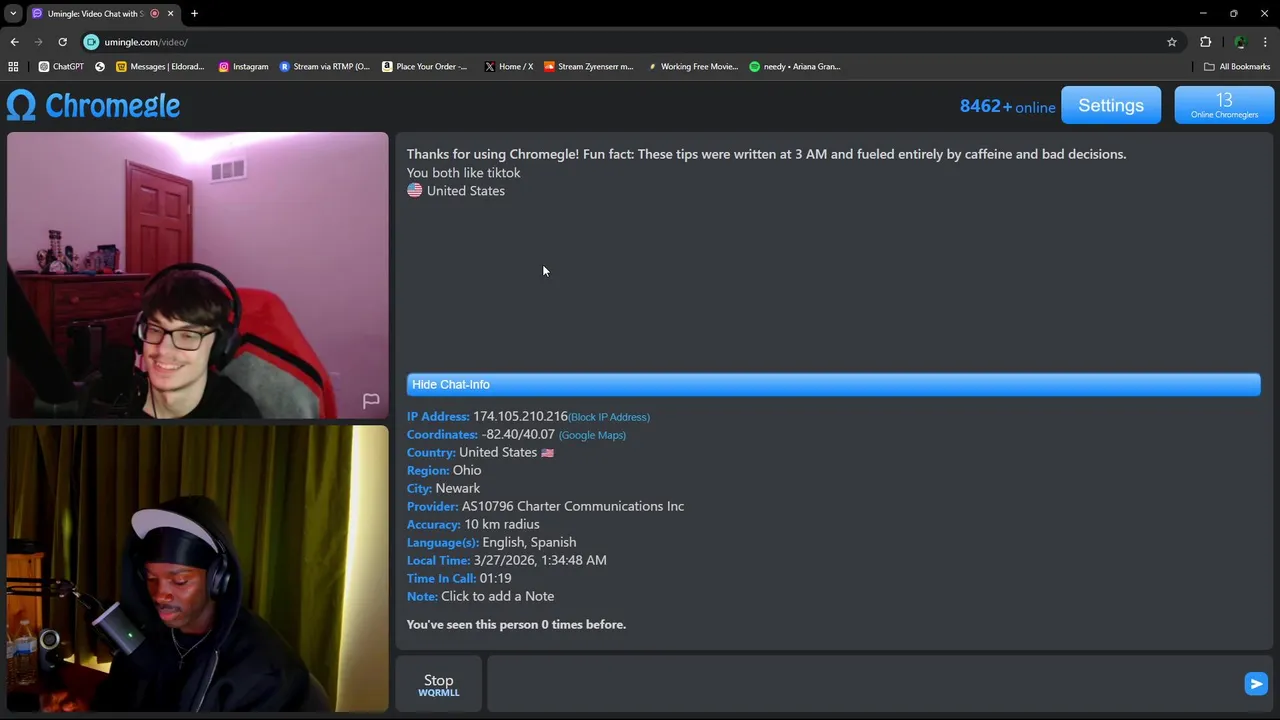Click the Accuracy 10 km radius value
Image resolution: width=1280 pixels, height=720 pixels.
pyautogui.click(x=502, y=524)
